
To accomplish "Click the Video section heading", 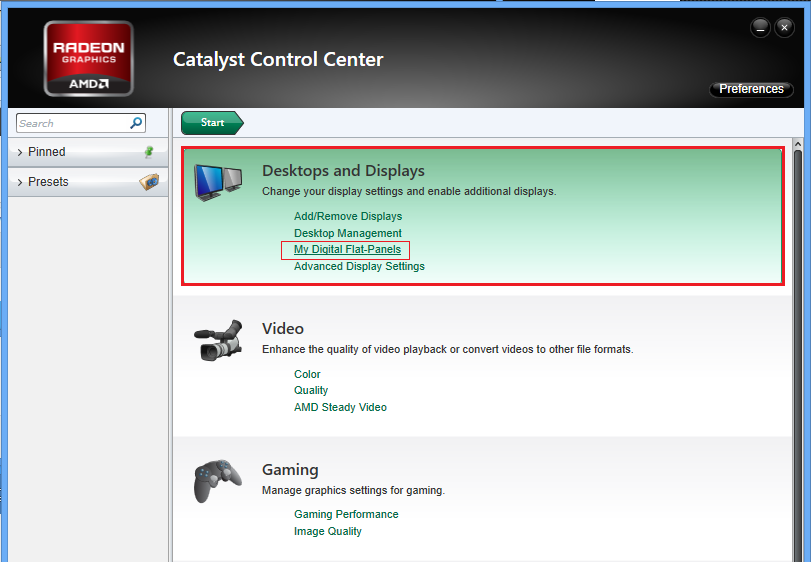I will coord(283,329).
